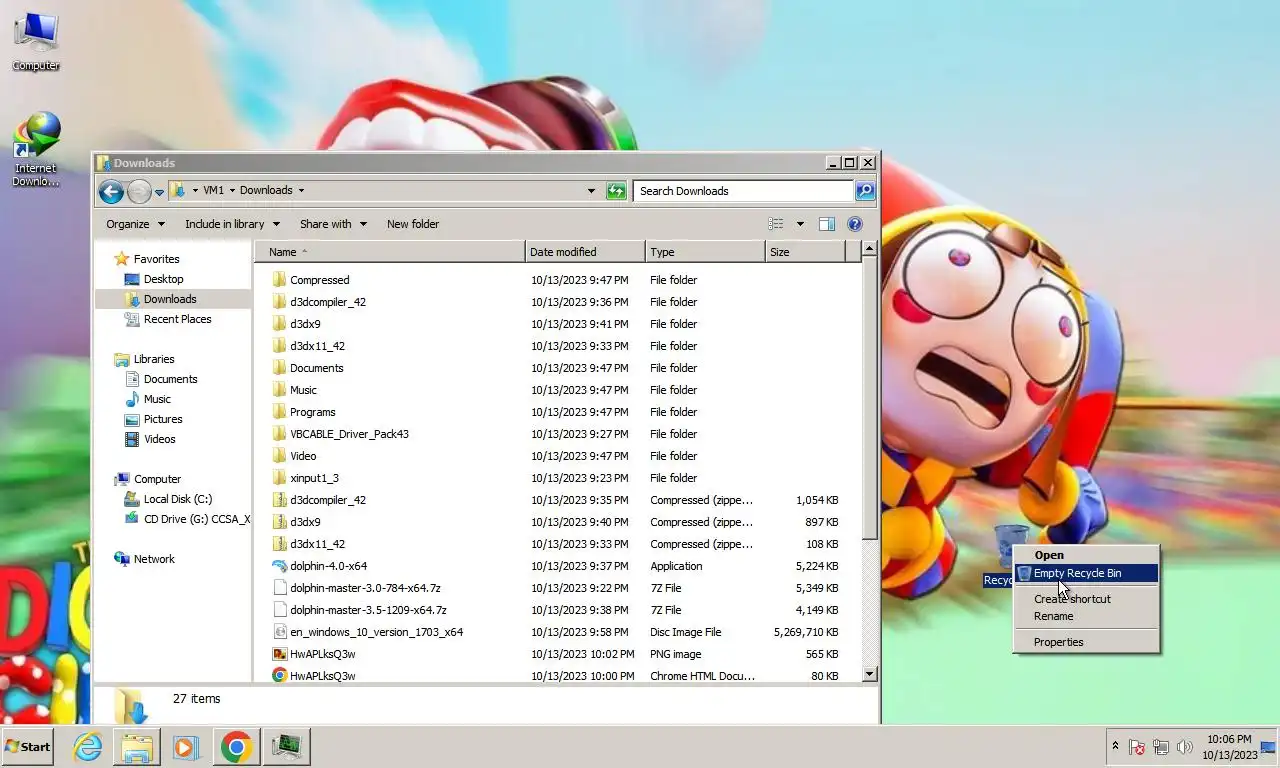Click the Start button

28,746
